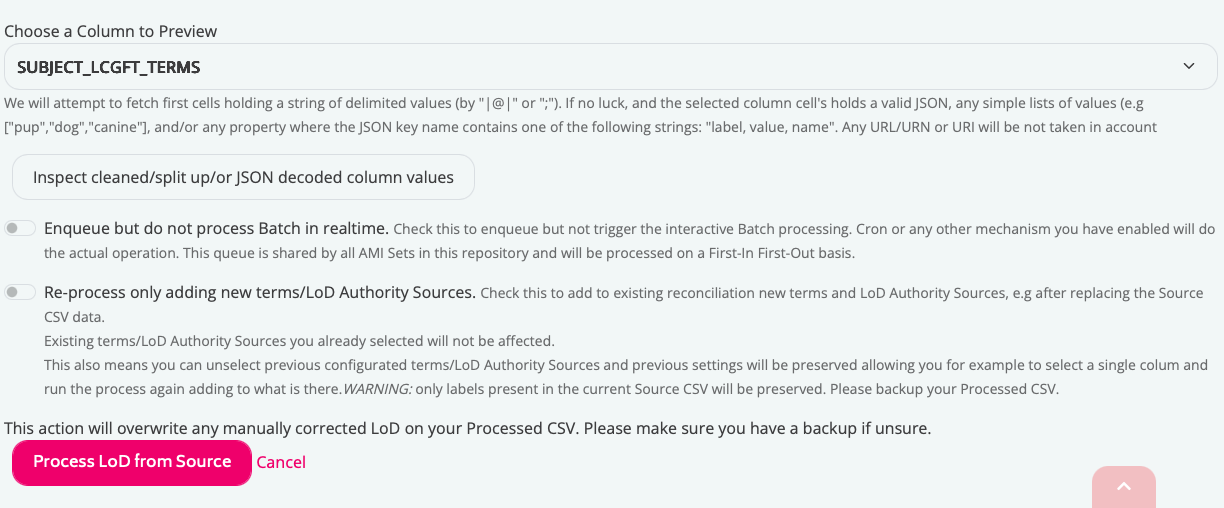This screenshot has width=1224, height=508.
Task: Click Inspect cleaned/split up column values button
Action: (243, 178)
